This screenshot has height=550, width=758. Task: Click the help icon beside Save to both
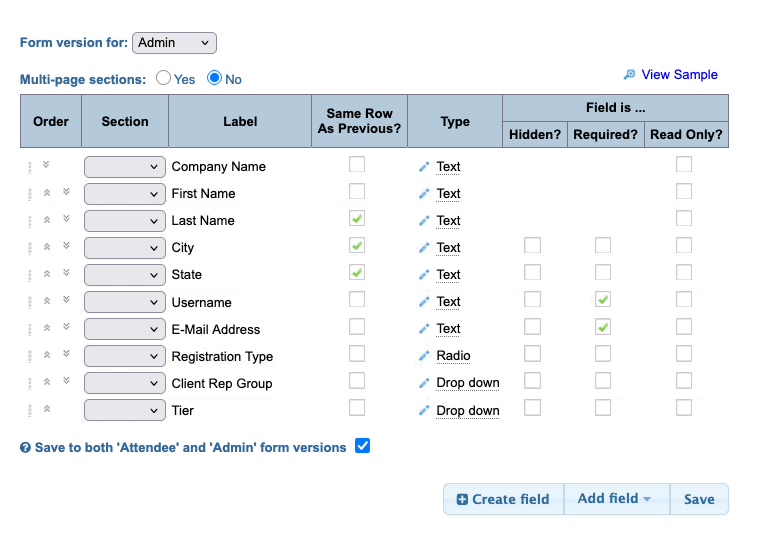[x=25, y=448]
